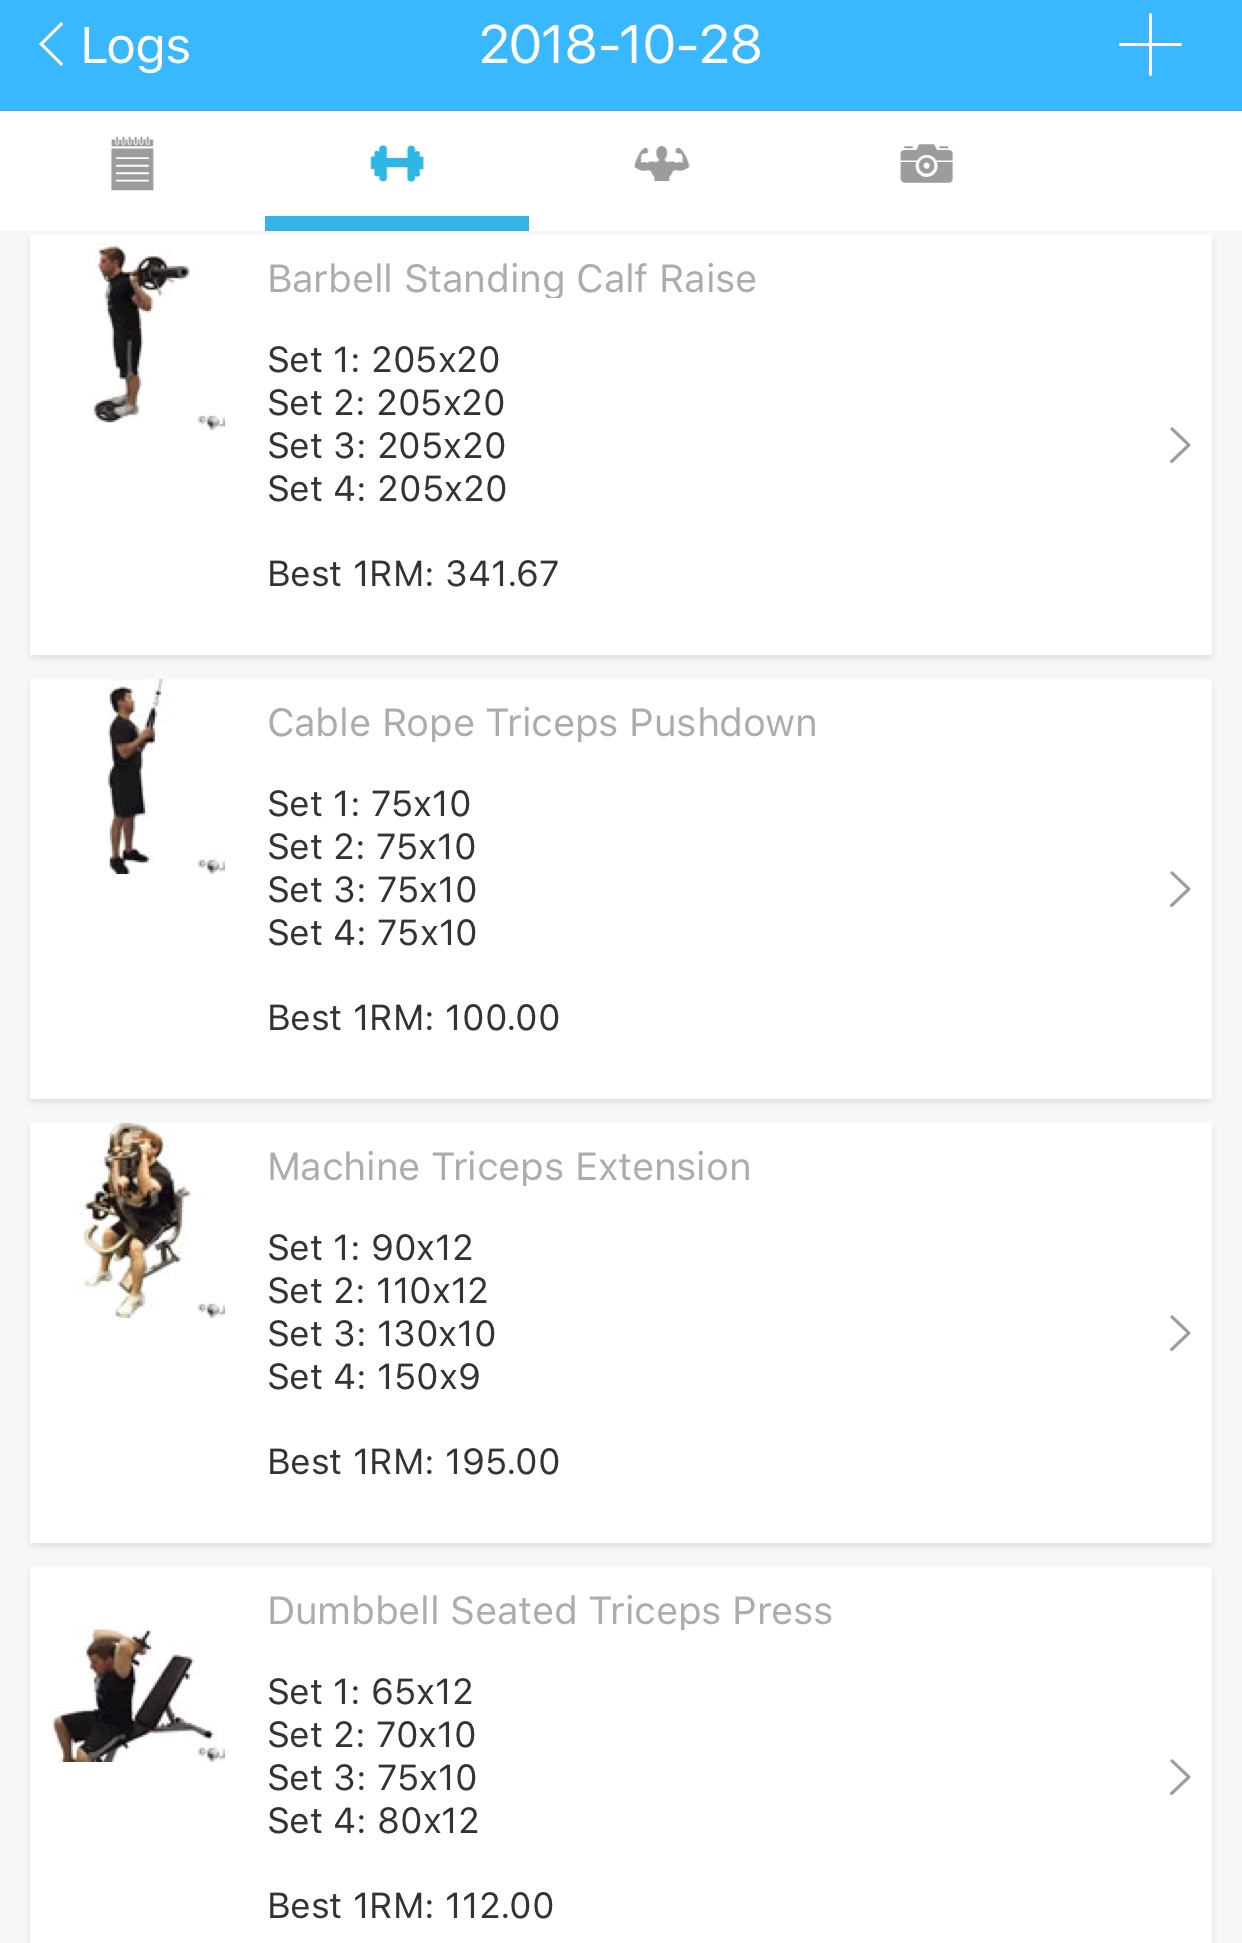Click the Logs back button label
This screenshot has height=1943, width=1242.
click(135, 46)
